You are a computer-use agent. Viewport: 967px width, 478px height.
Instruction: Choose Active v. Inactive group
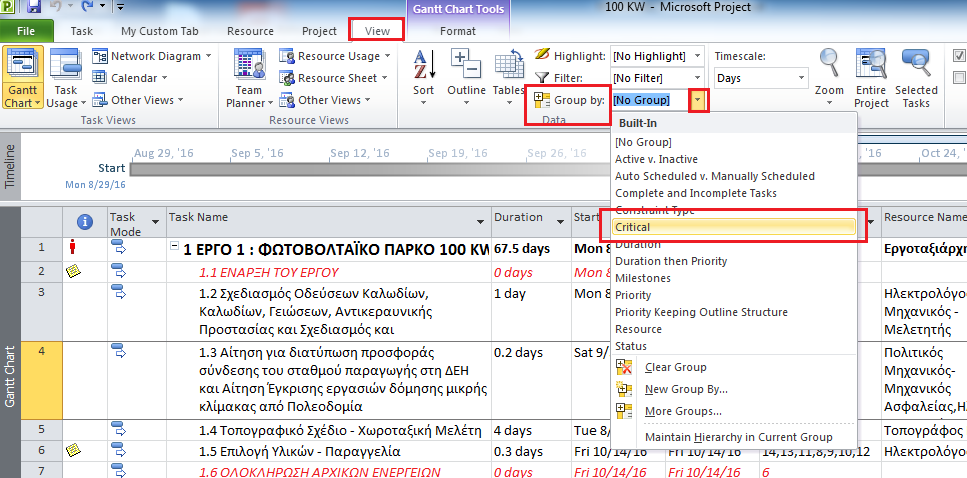(734, 159)
